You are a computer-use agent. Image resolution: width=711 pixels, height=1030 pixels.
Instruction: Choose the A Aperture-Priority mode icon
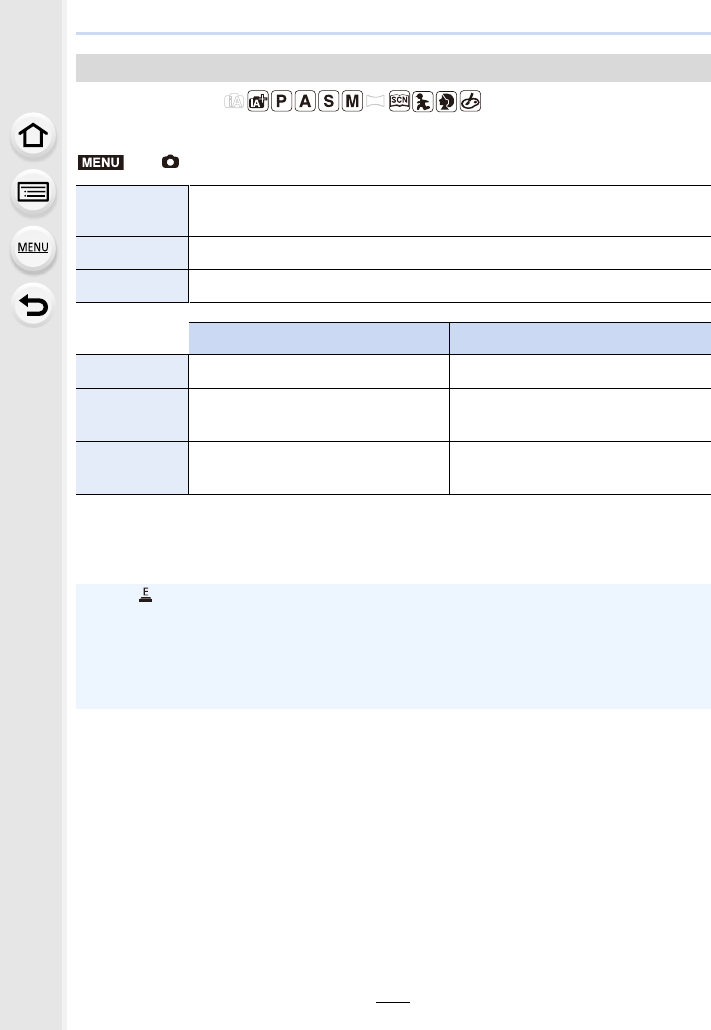(305, 101)
